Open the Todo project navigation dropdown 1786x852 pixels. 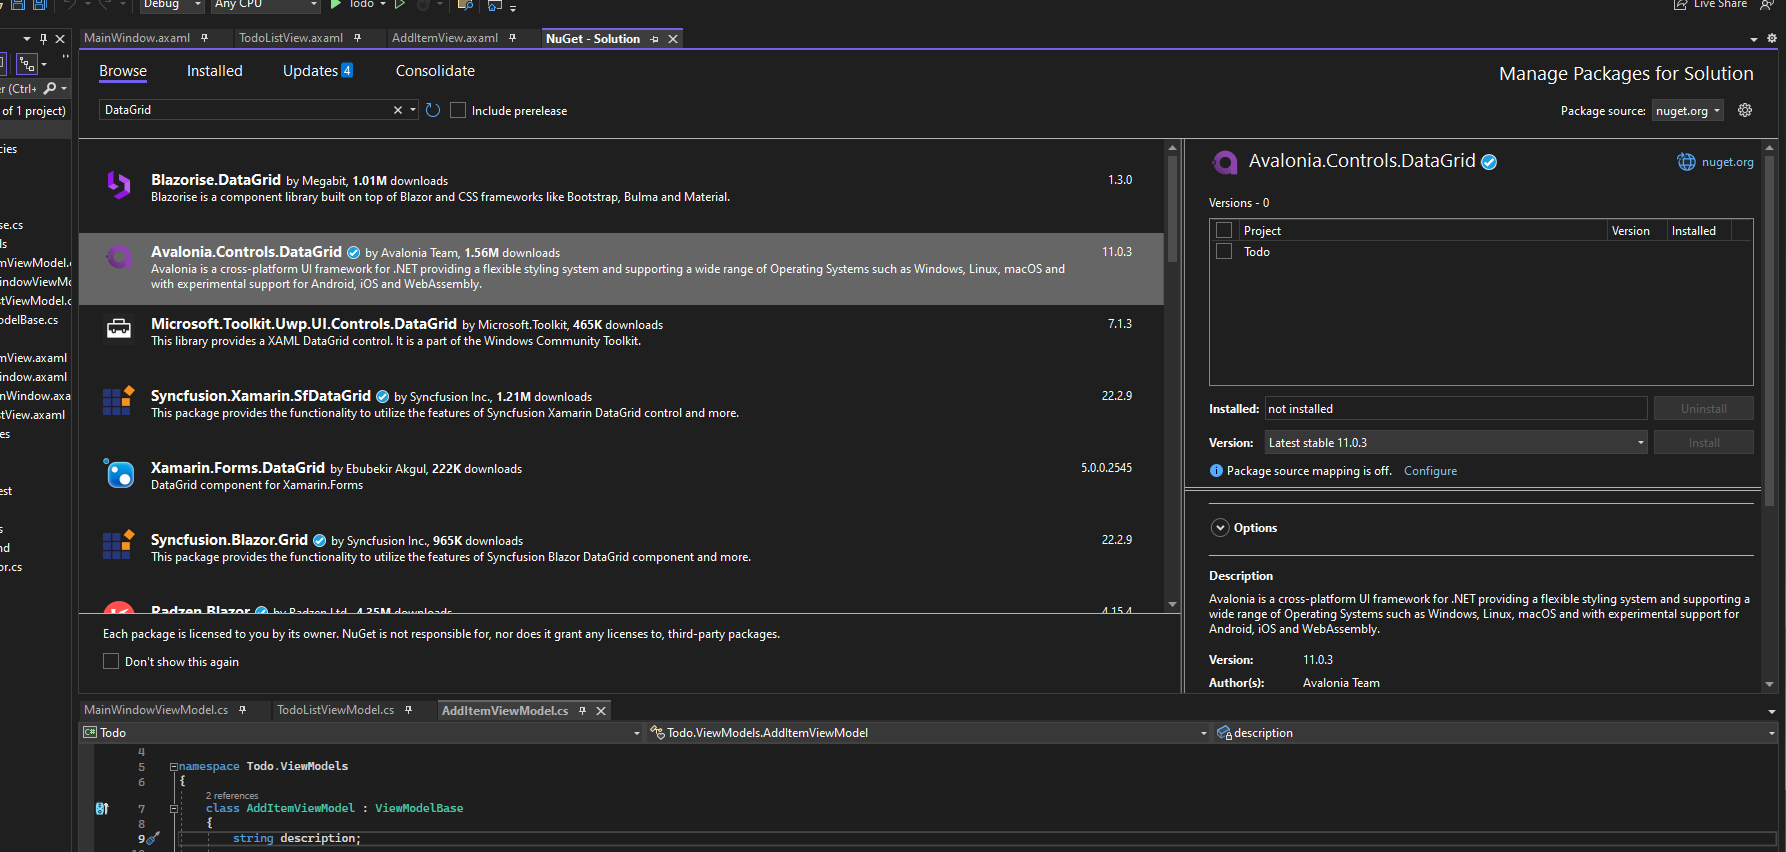[362, 733]
